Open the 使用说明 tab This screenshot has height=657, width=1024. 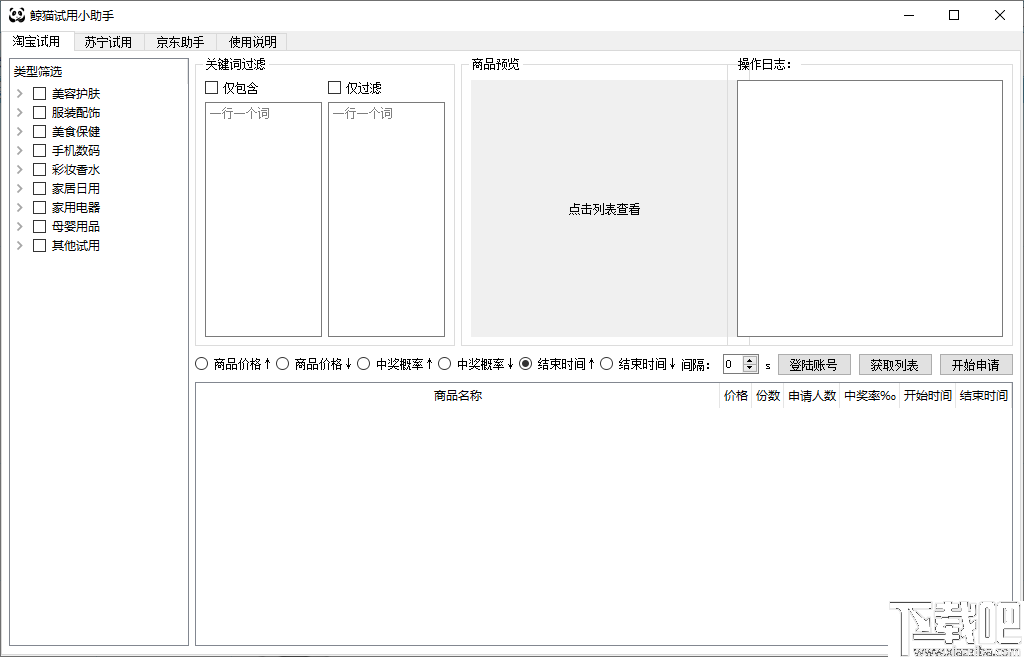click(x=250, y=42)
